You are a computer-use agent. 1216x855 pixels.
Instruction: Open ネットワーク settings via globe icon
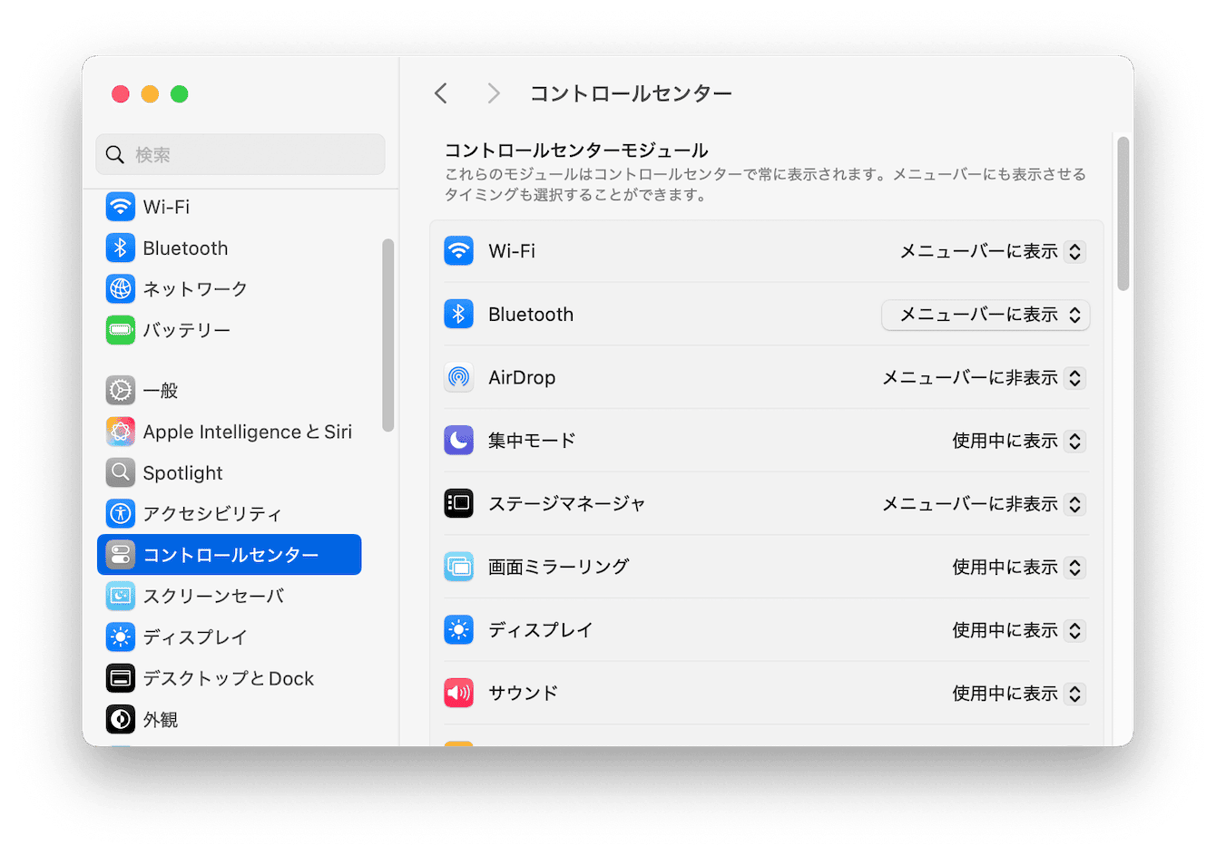[120, 289]
